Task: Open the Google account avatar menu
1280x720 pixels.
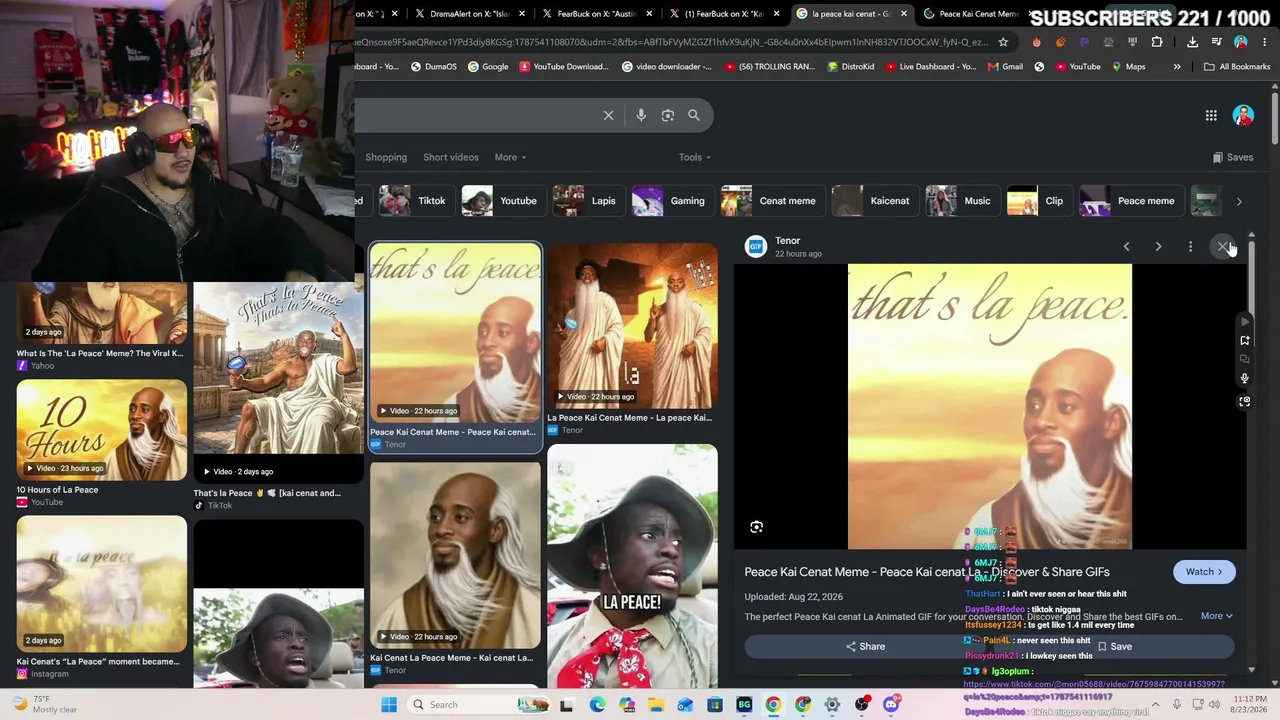Action: tap(1243, 115)
